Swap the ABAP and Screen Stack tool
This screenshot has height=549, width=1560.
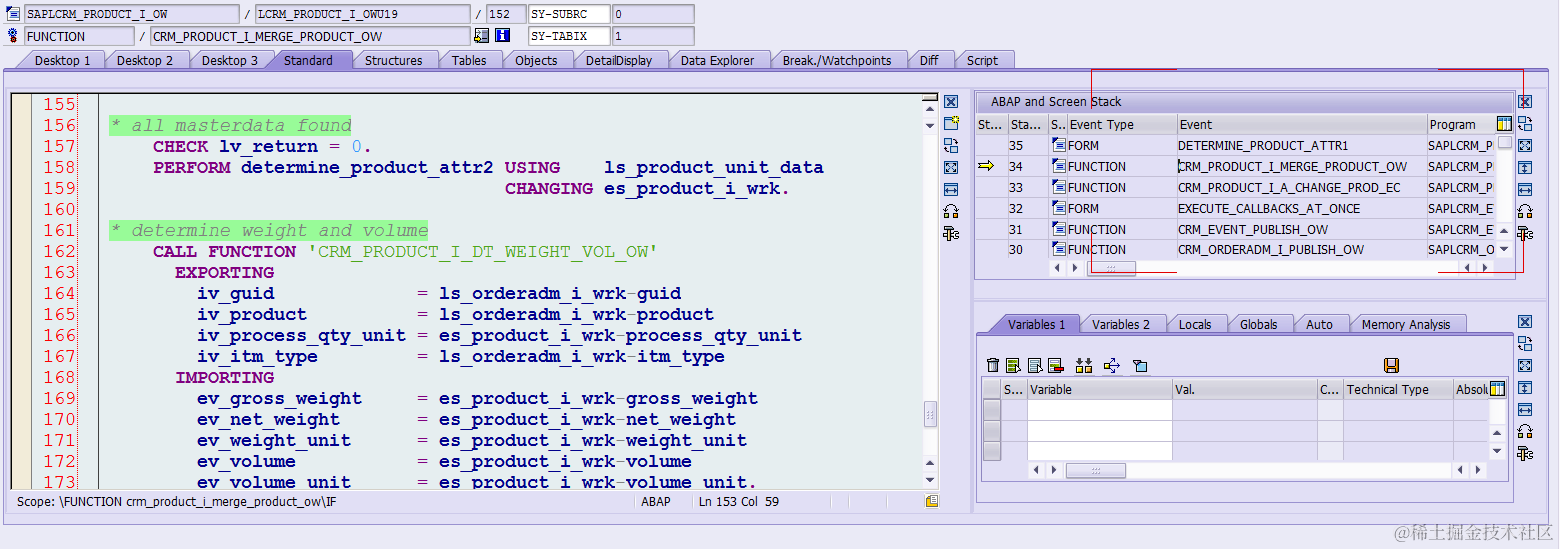1525,124
